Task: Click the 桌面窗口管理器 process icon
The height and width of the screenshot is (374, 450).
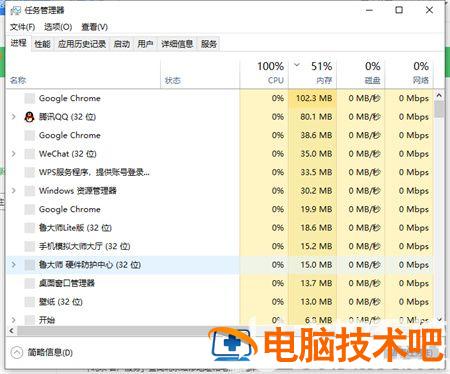Action: point(30,283)
